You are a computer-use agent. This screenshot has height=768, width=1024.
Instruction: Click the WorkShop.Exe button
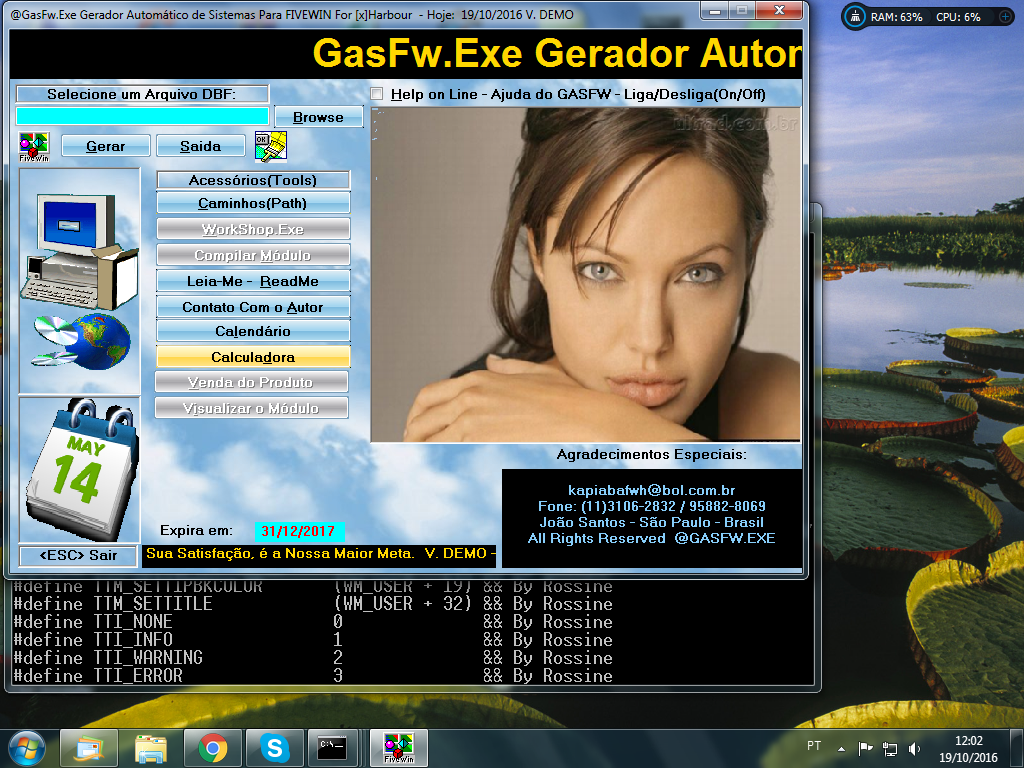[253, 229]
